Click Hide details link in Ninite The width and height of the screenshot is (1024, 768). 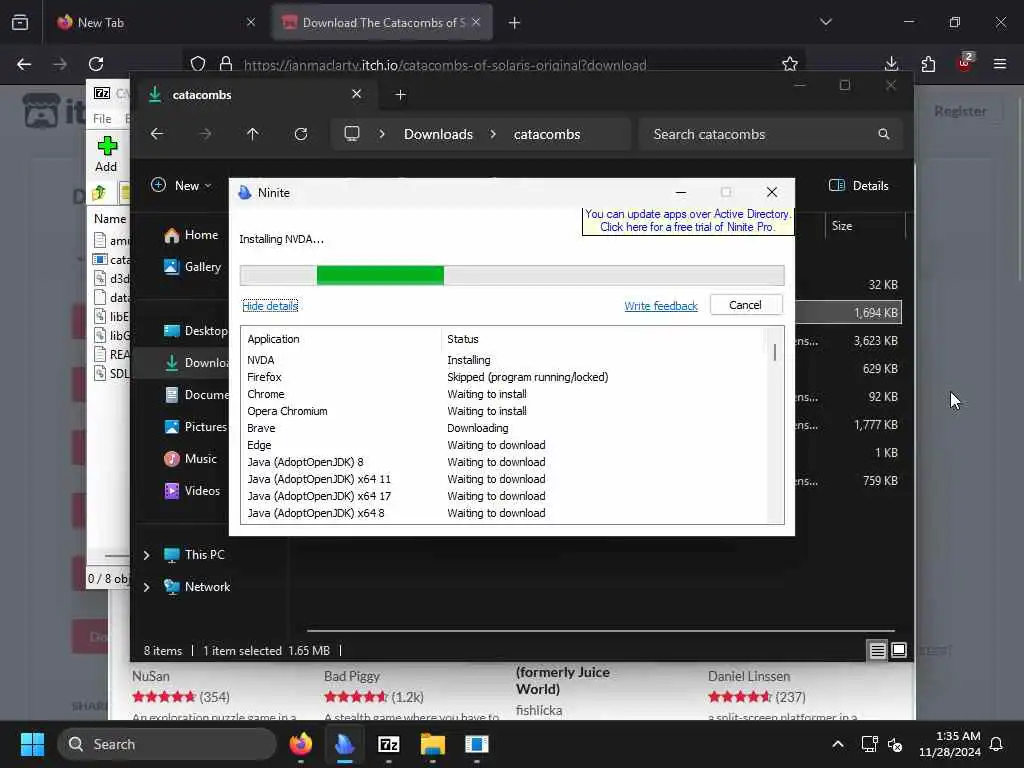coord(270,306)
